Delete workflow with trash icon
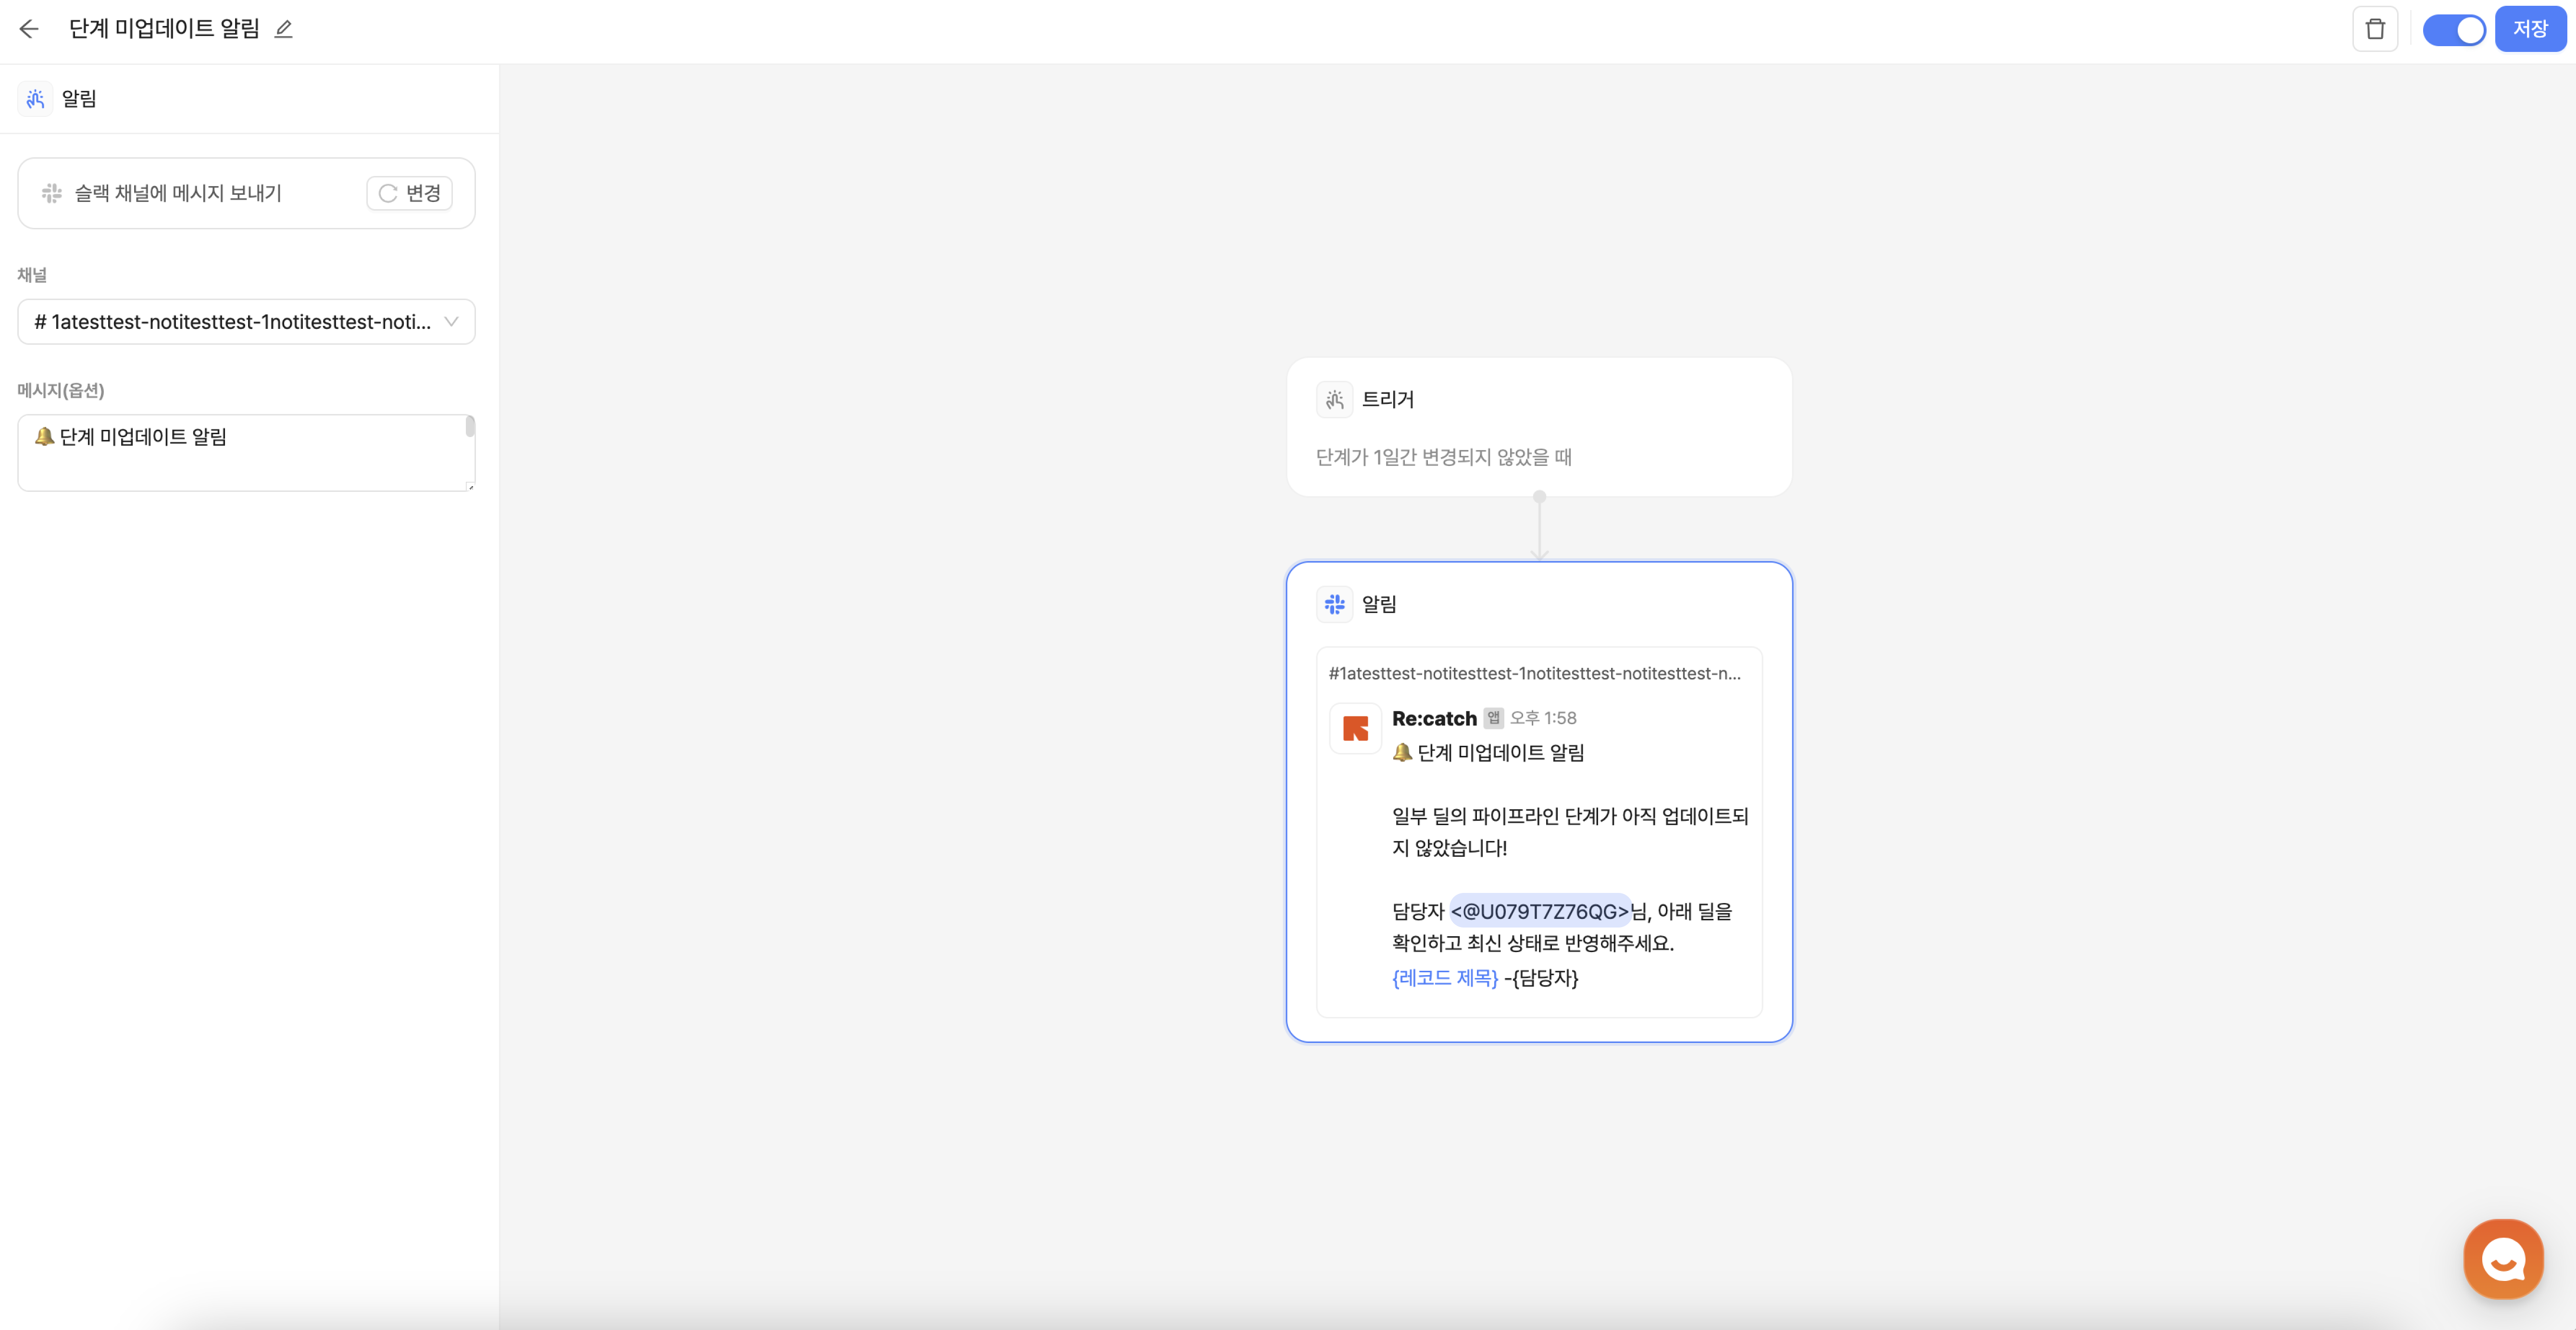The width and height of the screenshot is (2576, 1330). [x=2375, y=29]
